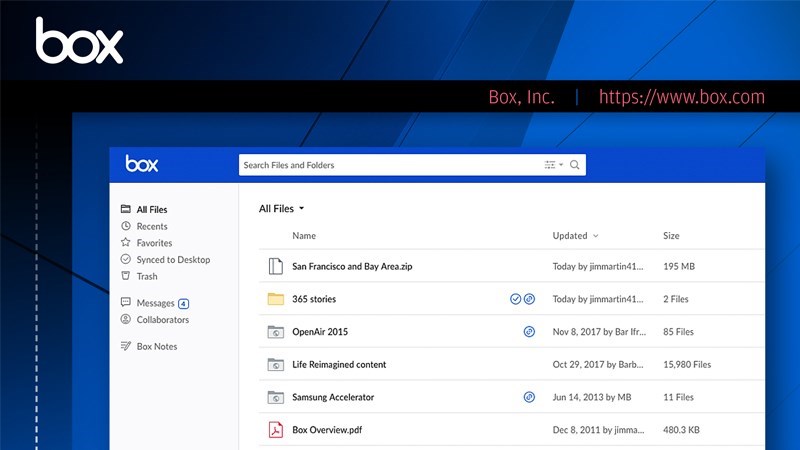Click 'Today by jimmartin41...' for the zip file
Viewport: 800px width, 450px height.
597,266
